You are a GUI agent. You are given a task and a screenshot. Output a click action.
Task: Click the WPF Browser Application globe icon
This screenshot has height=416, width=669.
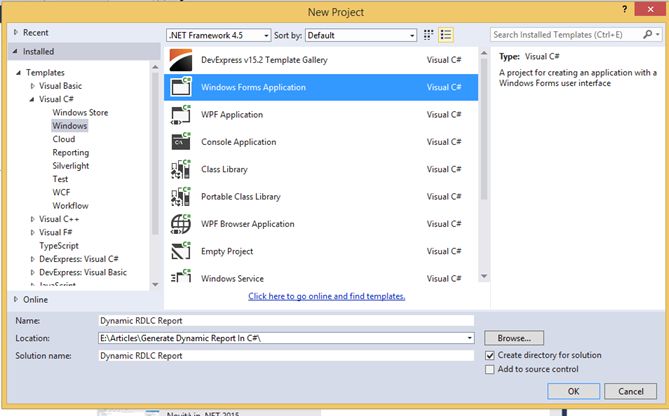tap(181, 224)
